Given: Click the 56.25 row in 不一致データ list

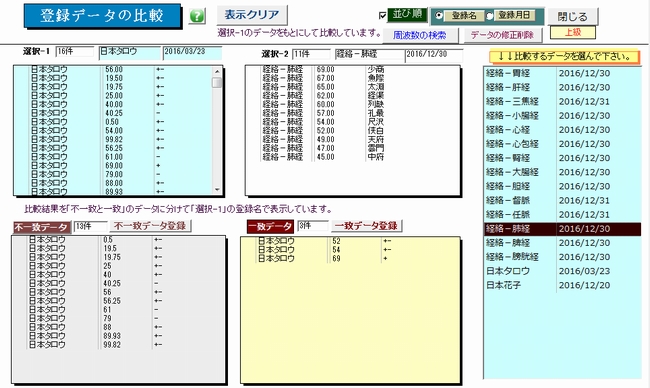Looking at the screenshot, I should coord(118,301).
